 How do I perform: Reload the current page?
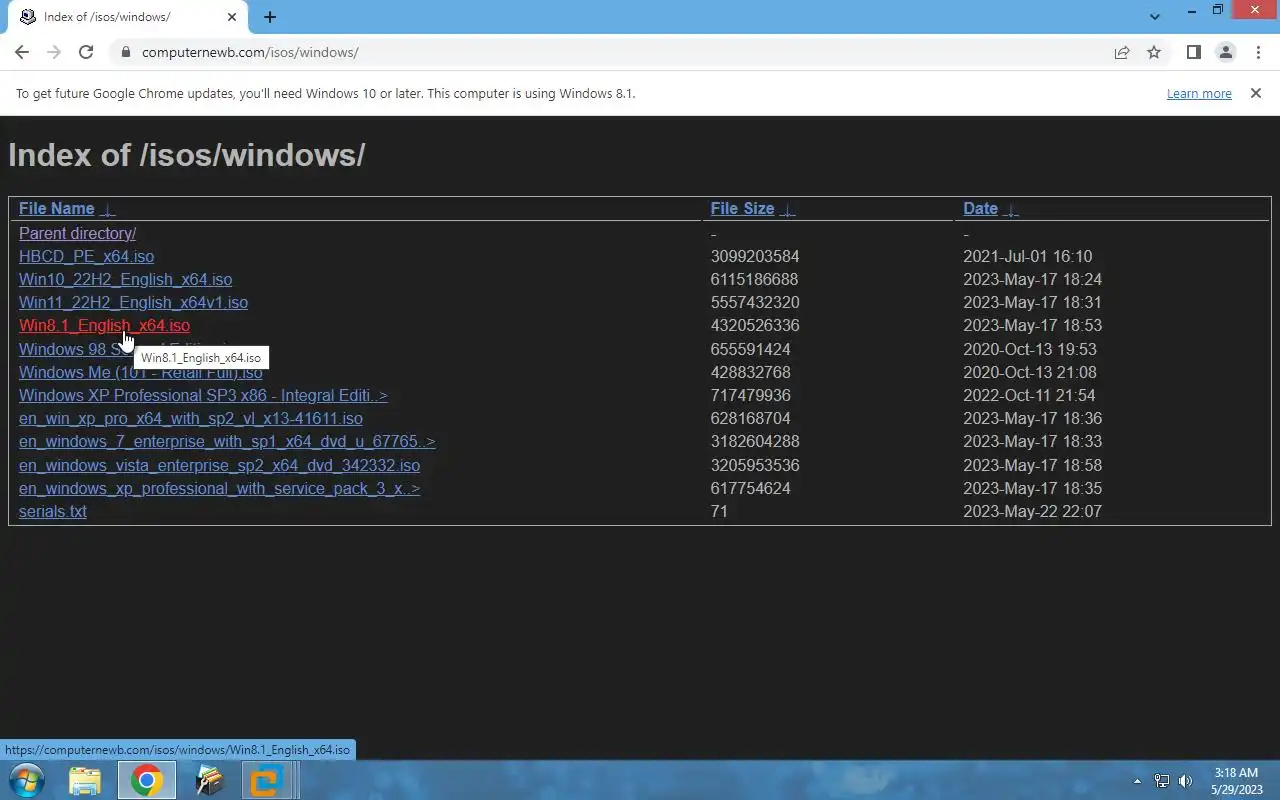pyautogui.click(x=86, y=52)
